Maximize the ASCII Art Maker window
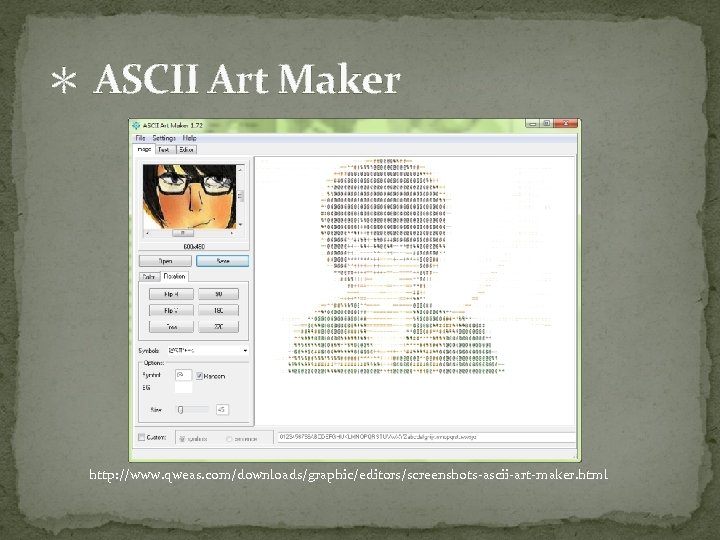 coord(546,124)
